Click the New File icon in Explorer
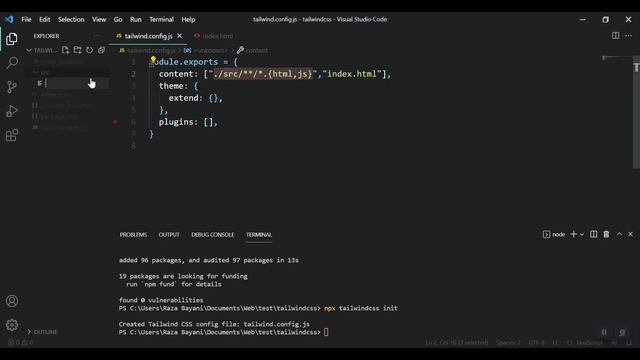 point(65,50)
